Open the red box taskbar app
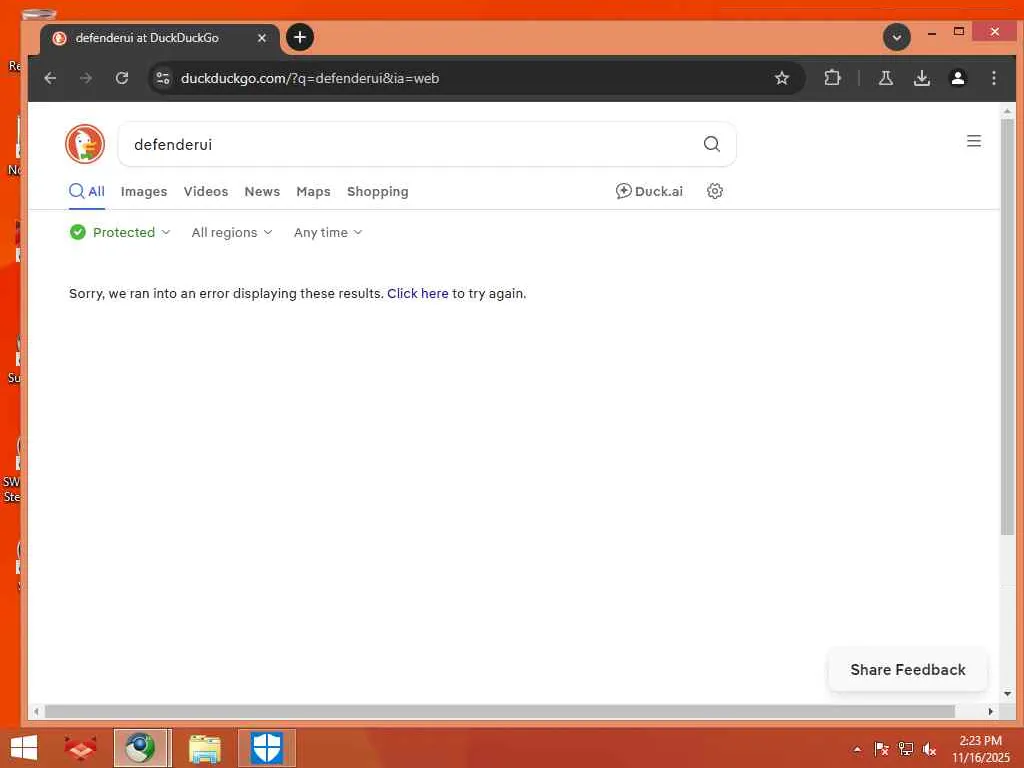This screenshot has height=768, width=1024. coord(80,748)
